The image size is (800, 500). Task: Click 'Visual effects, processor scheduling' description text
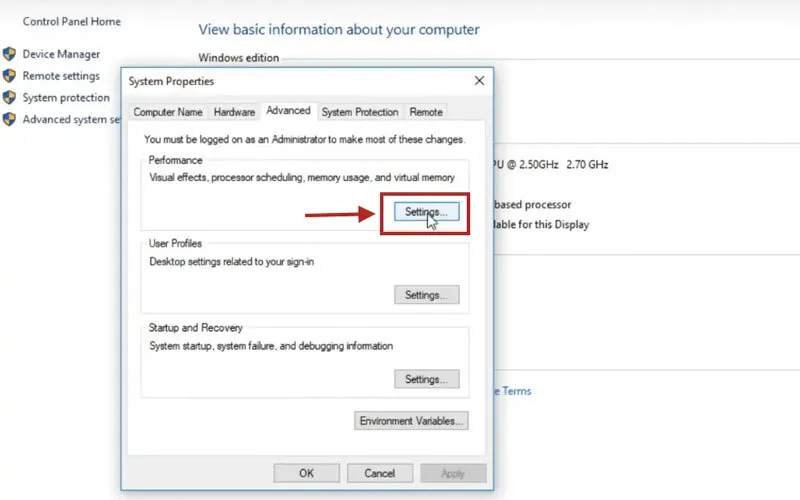coord(302,178)
